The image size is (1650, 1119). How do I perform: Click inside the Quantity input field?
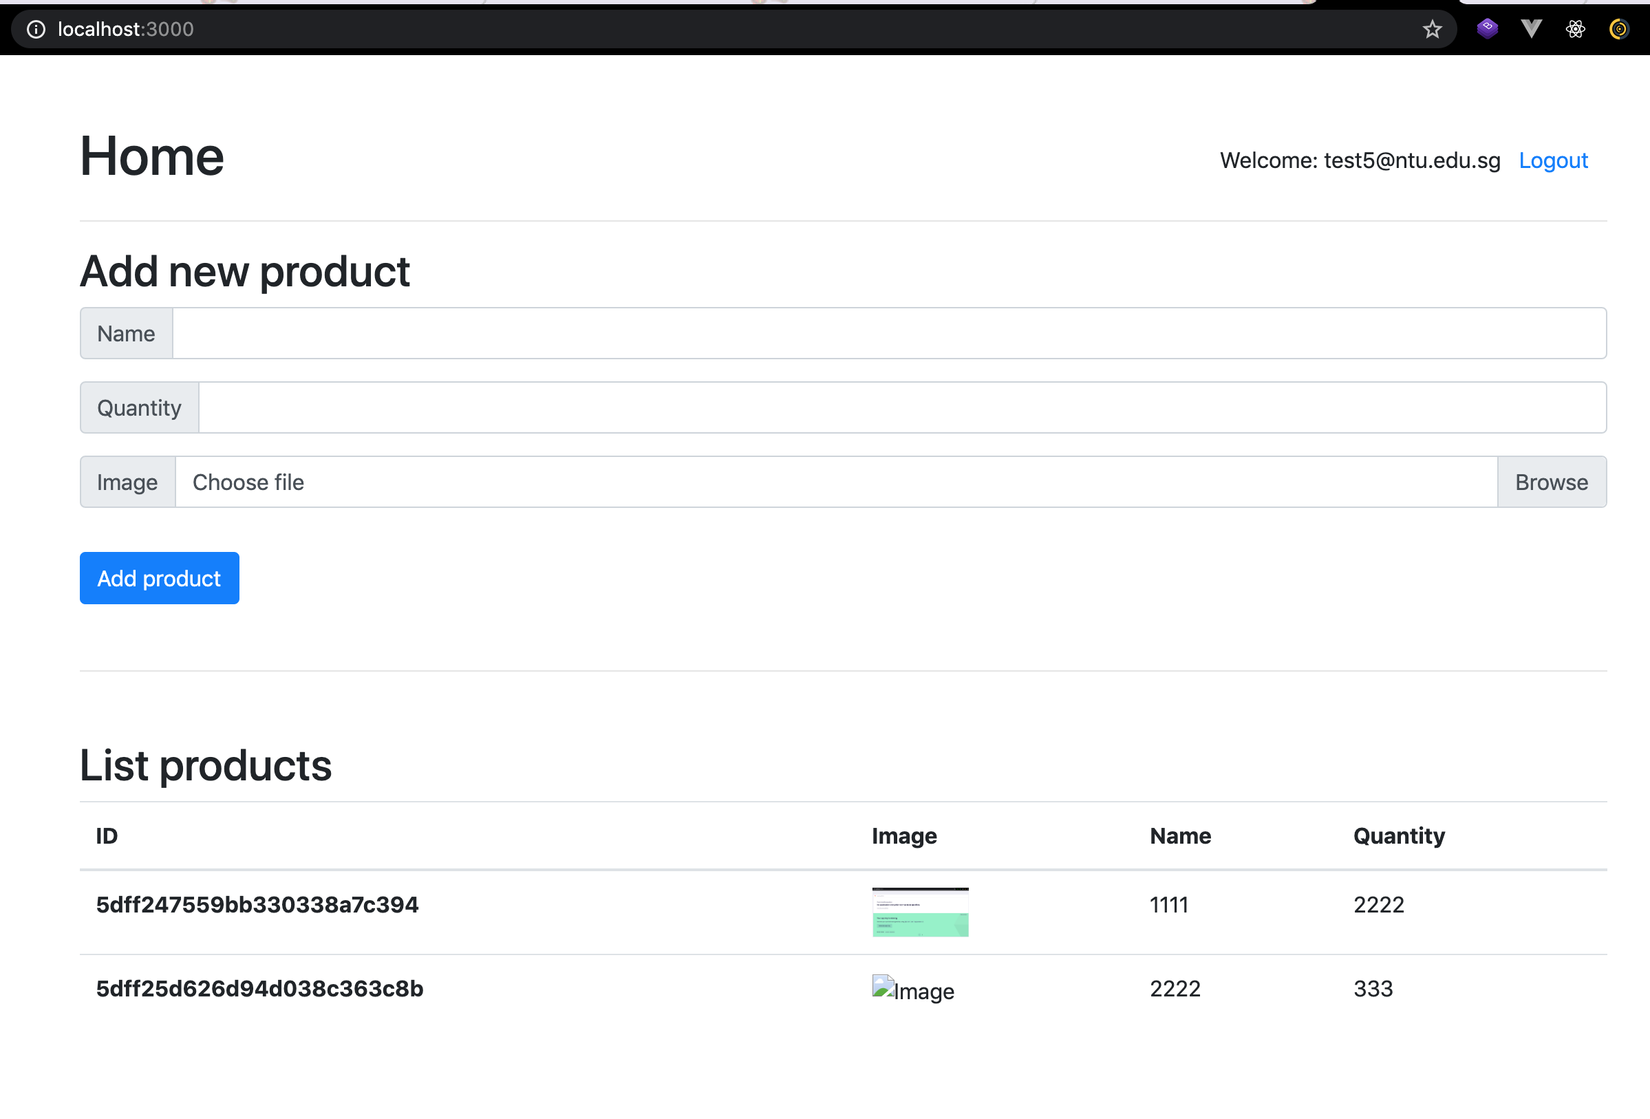pyautogui.click(x=700, y=407)
